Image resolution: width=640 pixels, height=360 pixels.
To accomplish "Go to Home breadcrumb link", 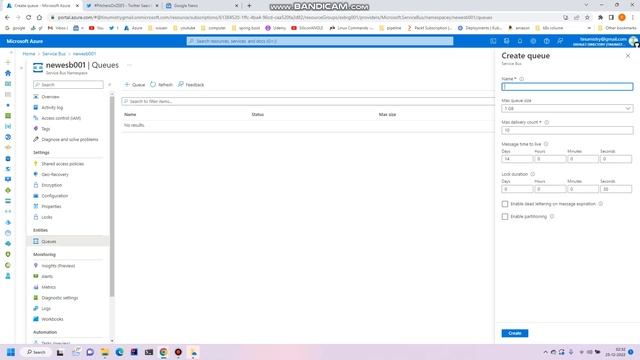I will [x=29, y=54].
